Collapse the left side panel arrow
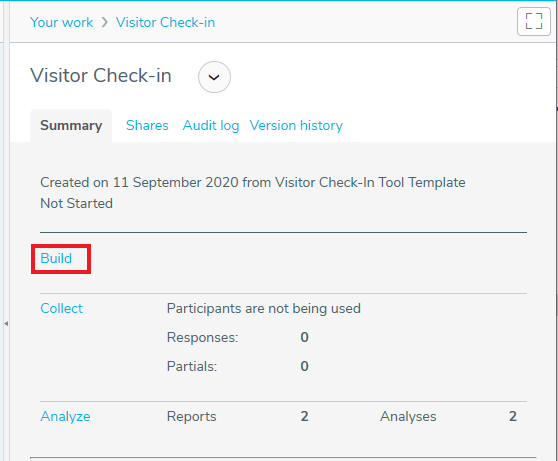Image resolution: width=558 pixels, height=461 pixels. [6, 324]
